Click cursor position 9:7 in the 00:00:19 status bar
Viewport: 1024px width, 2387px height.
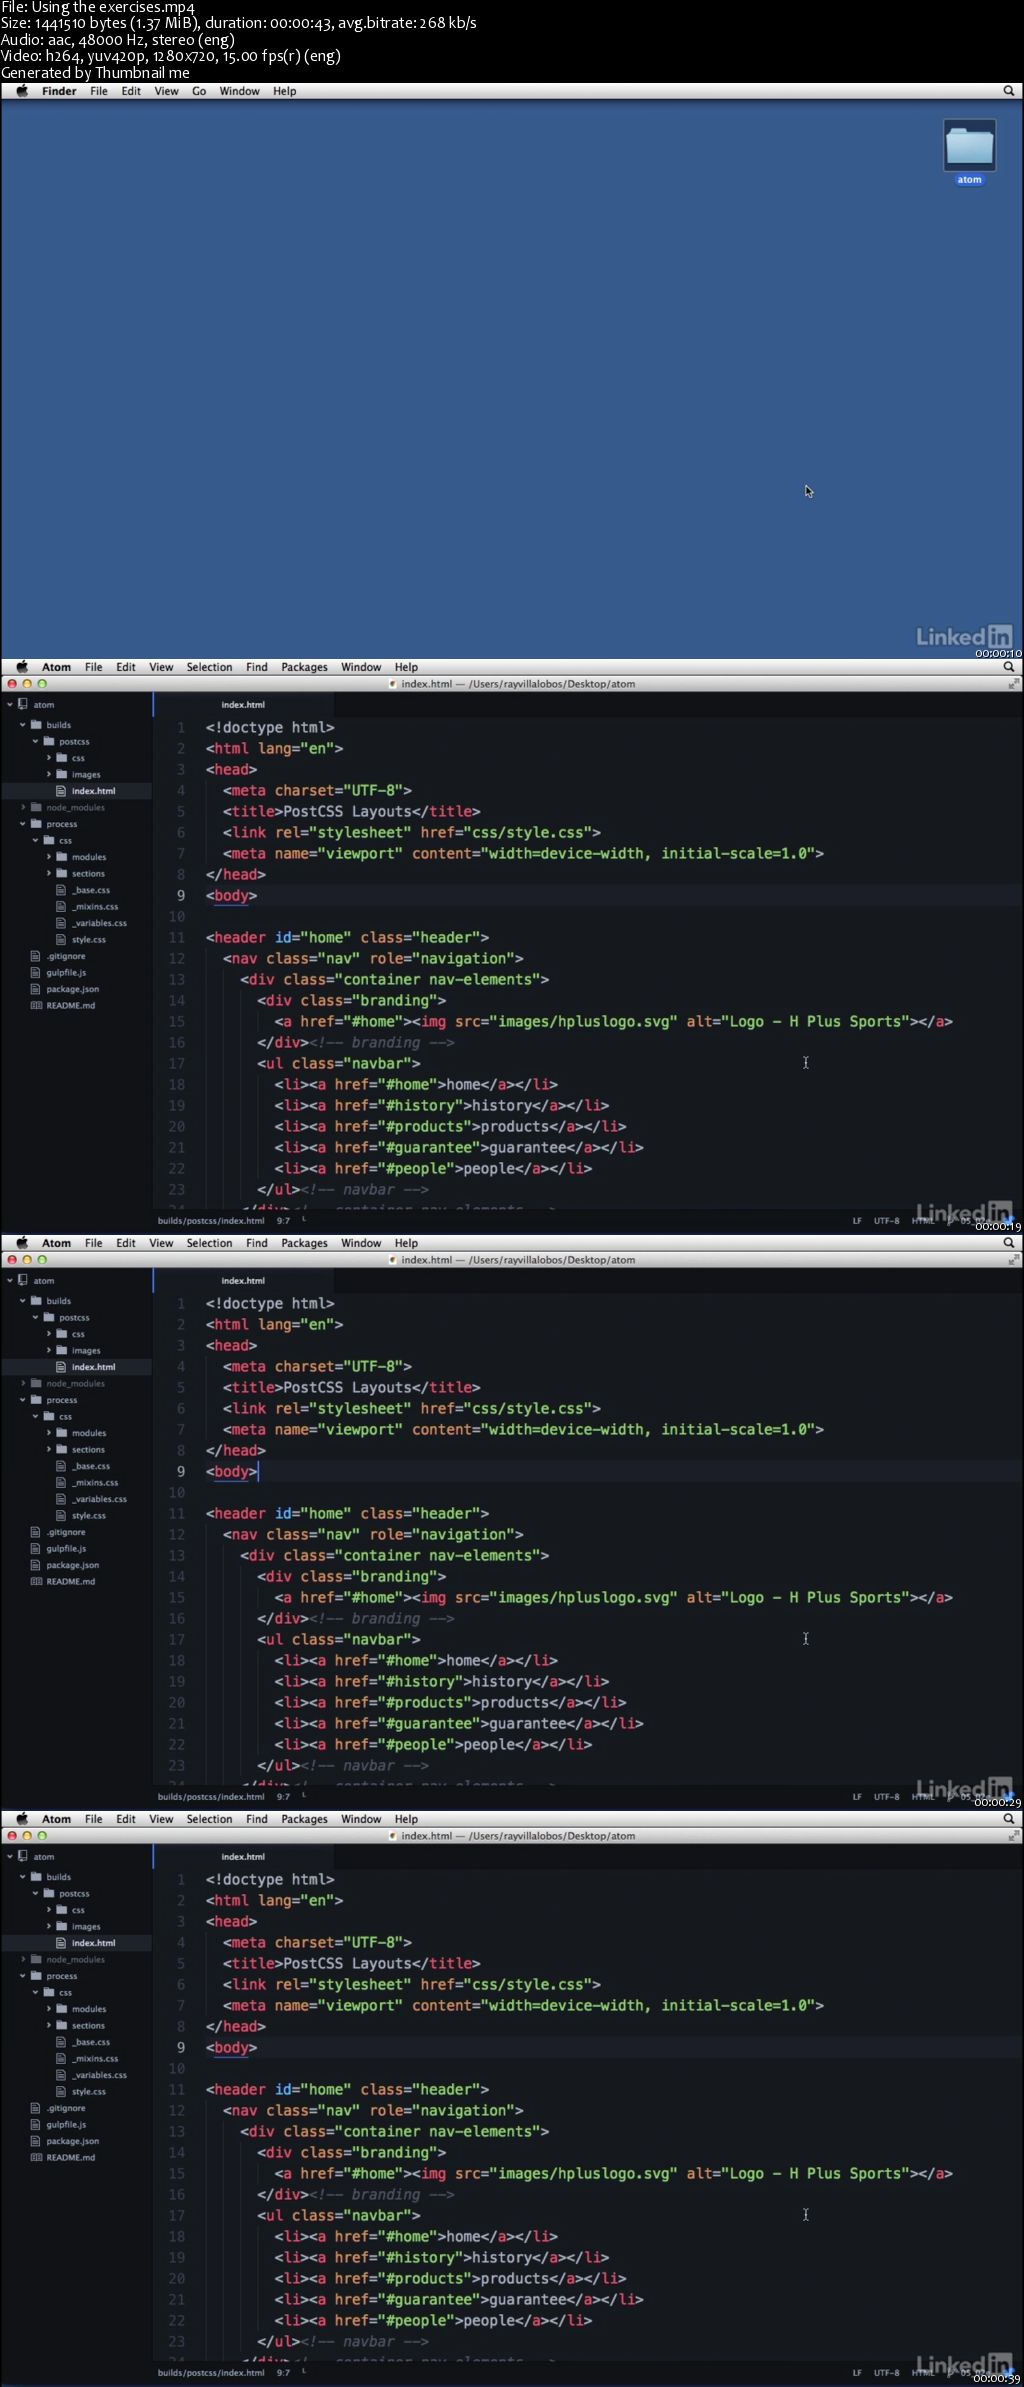point(283,1221)
